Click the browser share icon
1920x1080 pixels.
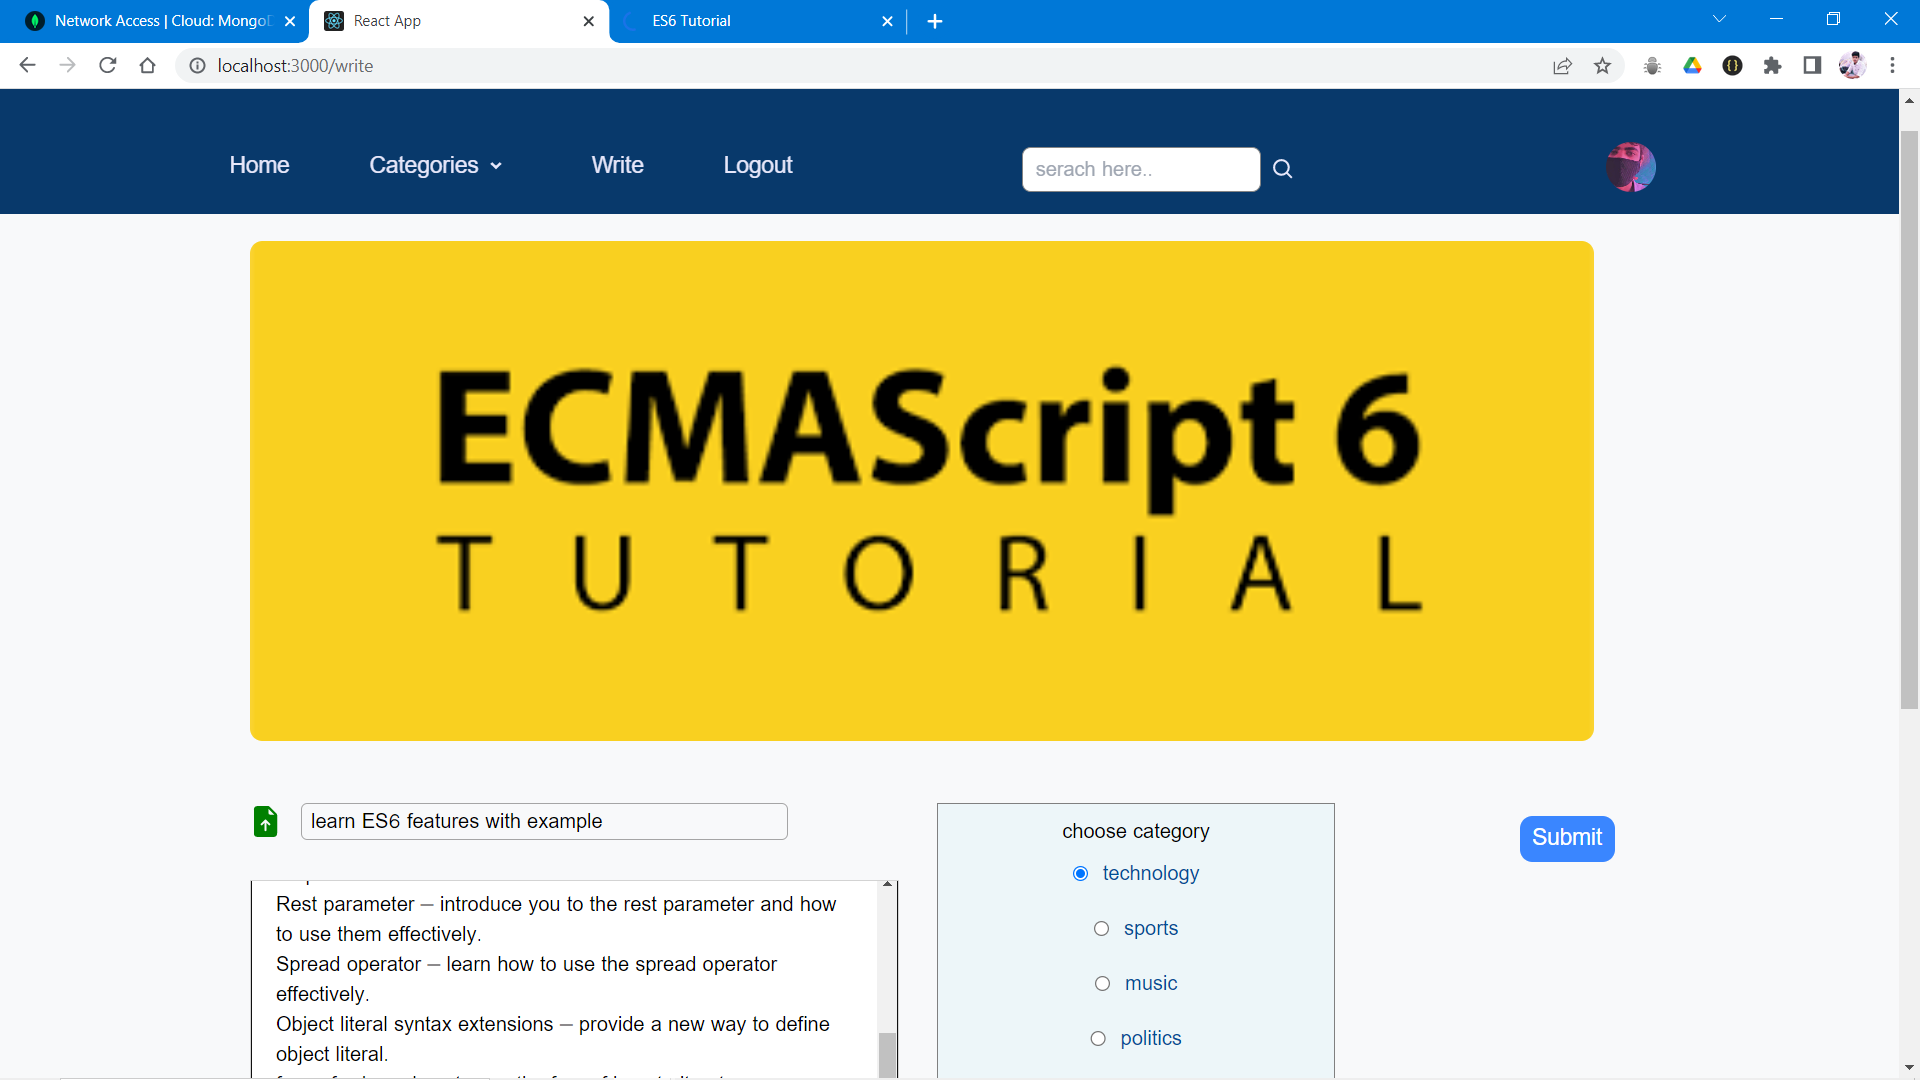click(1562, 66)
